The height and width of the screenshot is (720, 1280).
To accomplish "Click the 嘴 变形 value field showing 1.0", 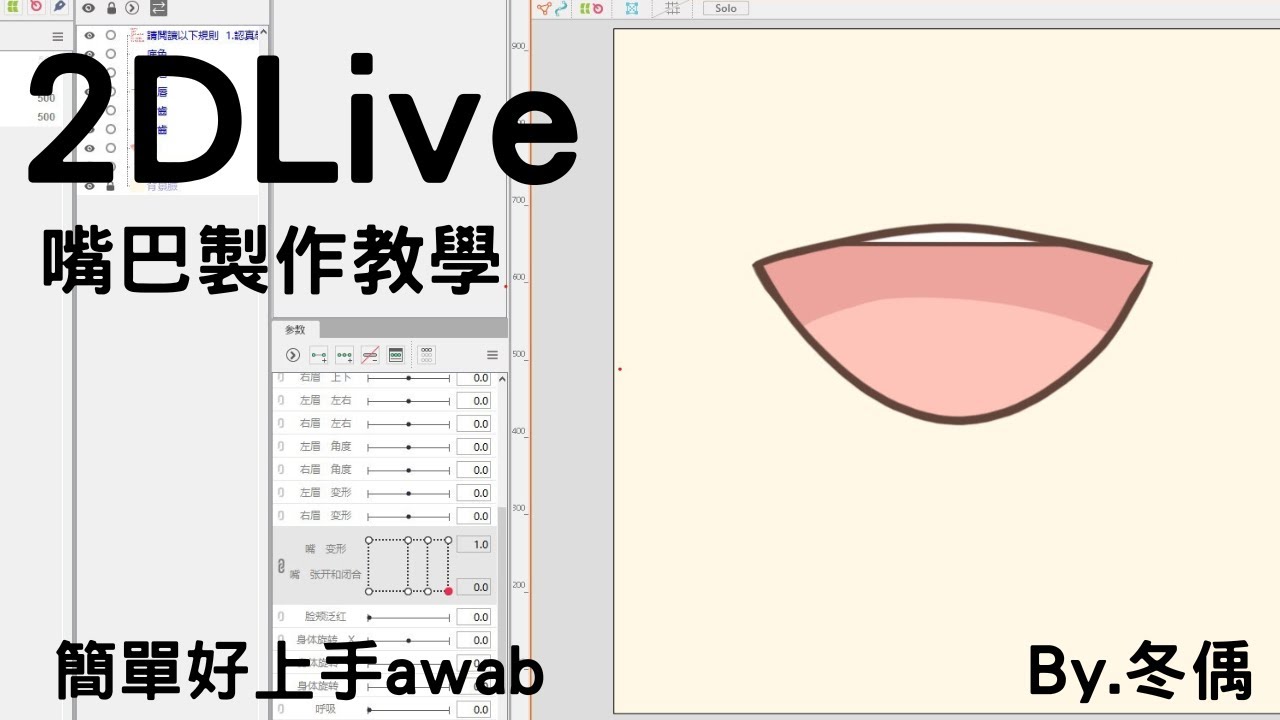I will pyautogui.click(x=474, y=545).
